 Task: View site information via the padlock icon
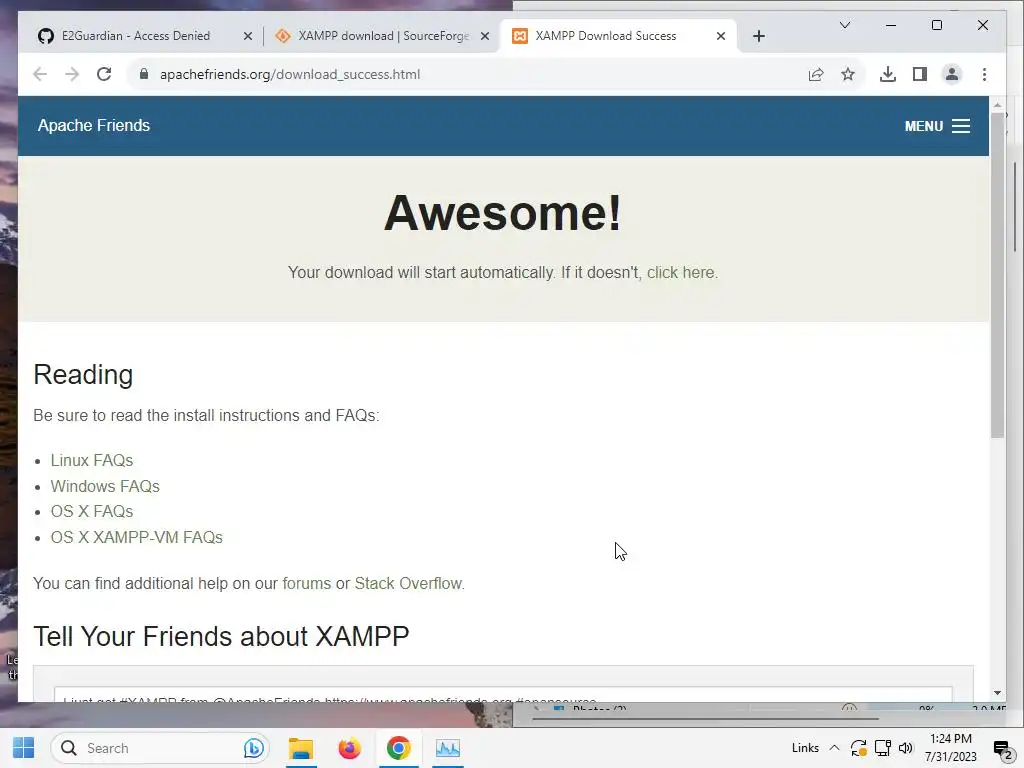144,74
